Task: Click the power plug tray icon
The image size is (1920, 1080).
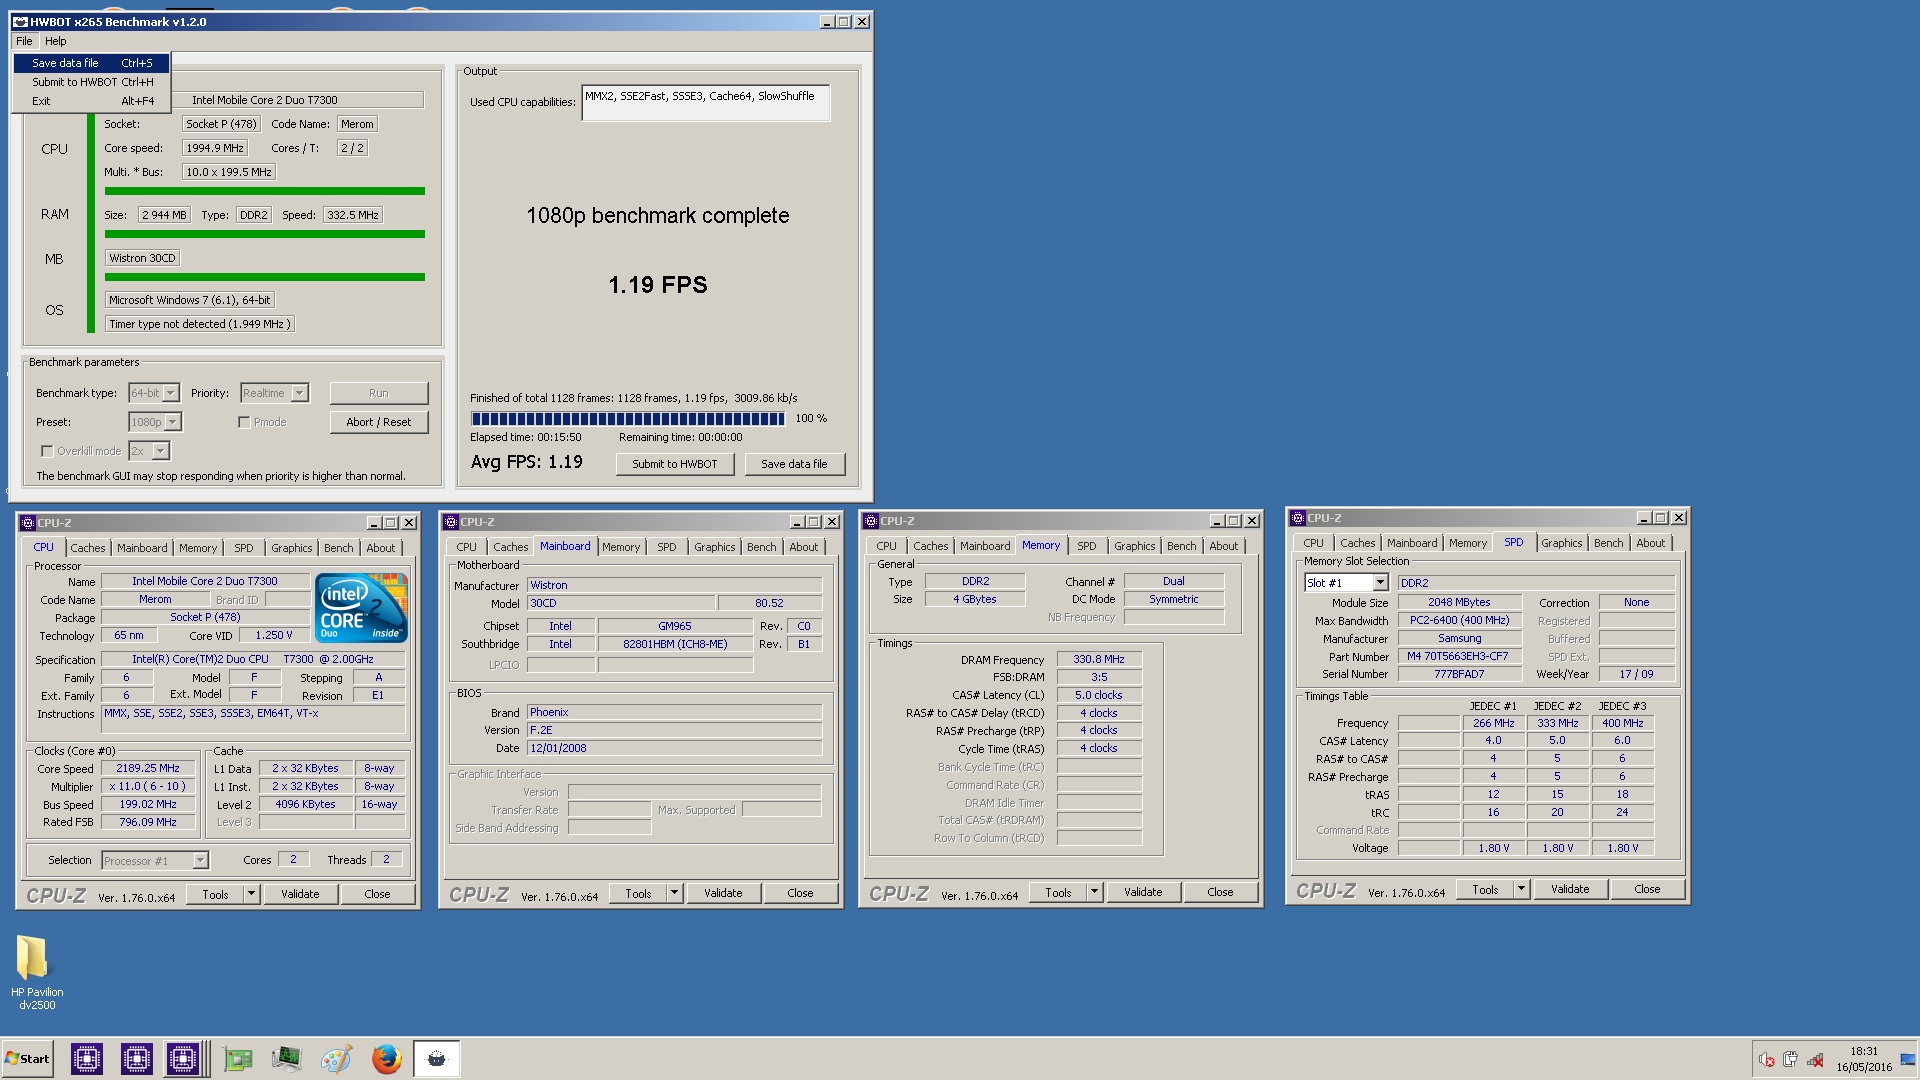Action: coord(1790,1060)
